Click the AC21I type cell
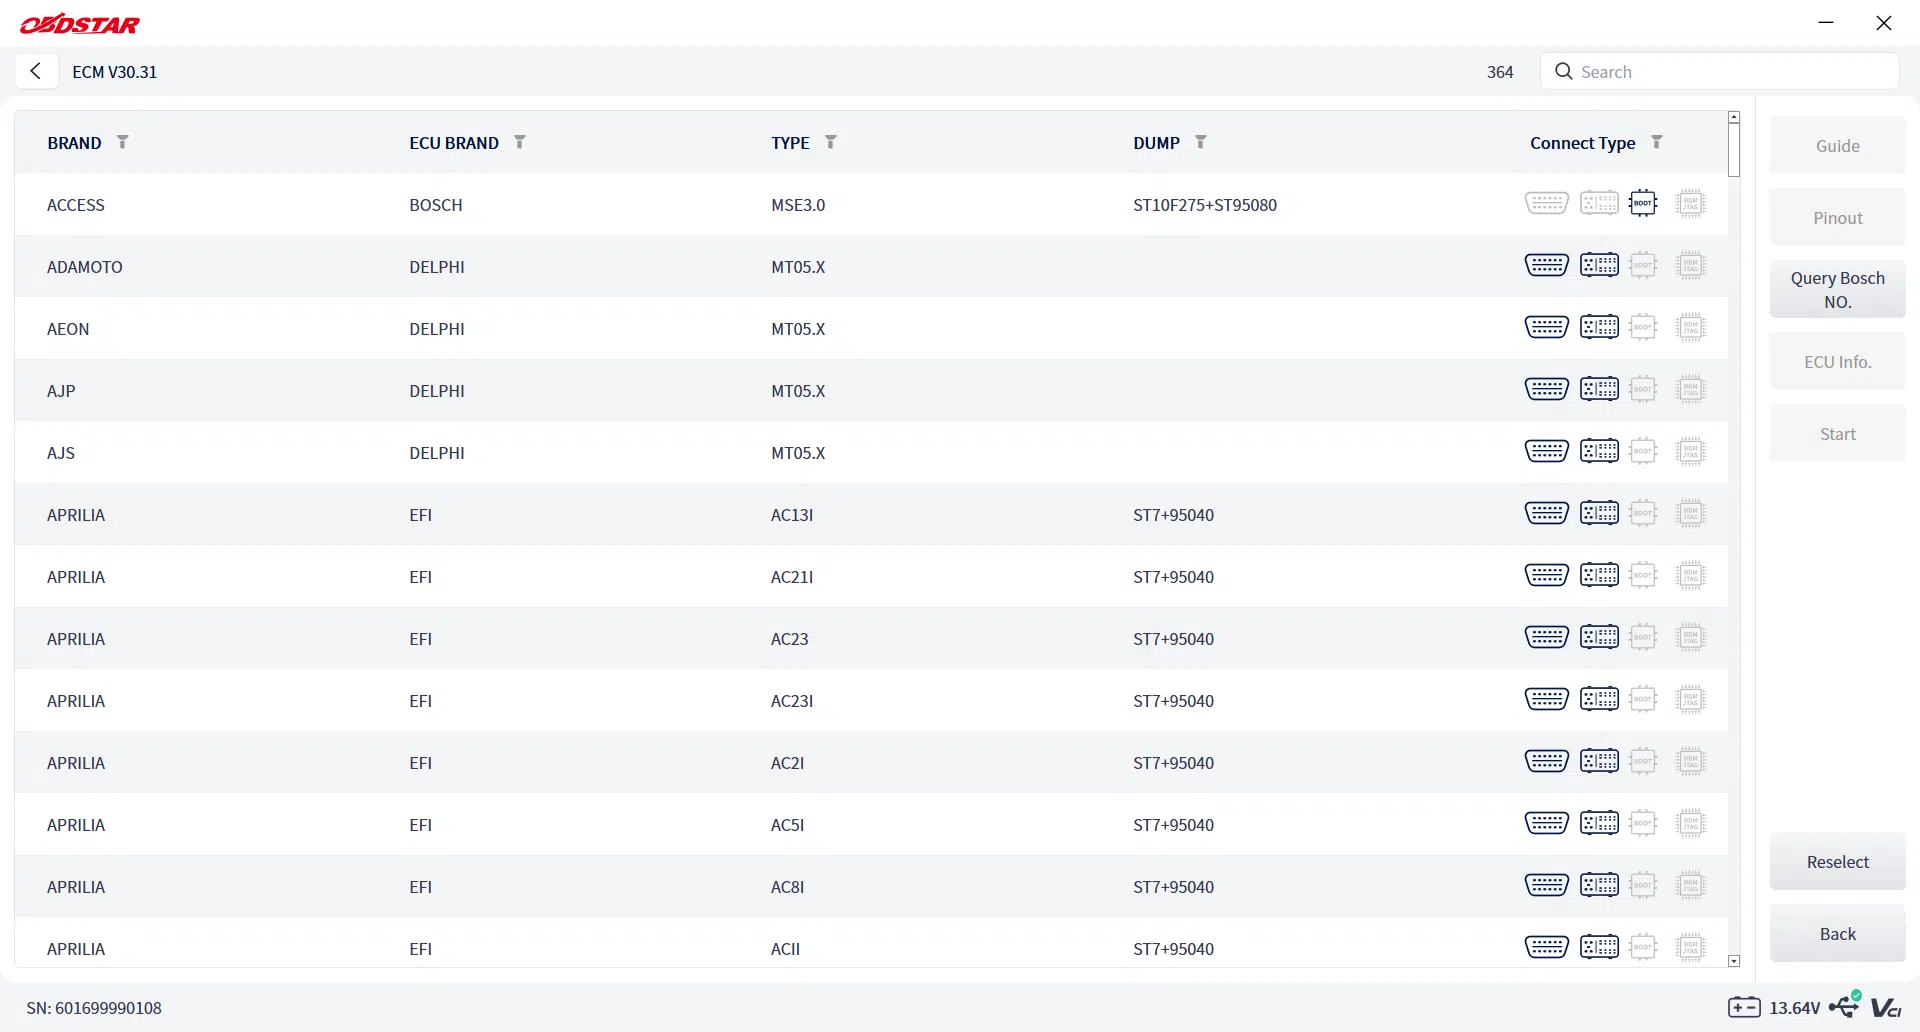 [x=792, y=577]
